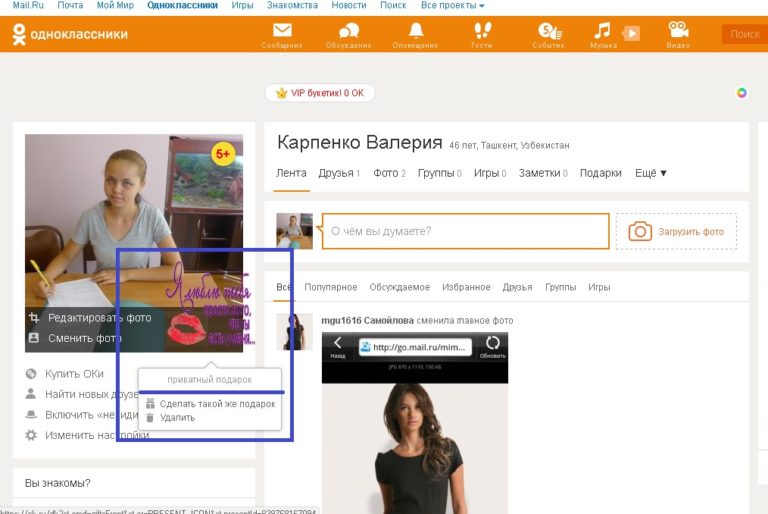Select the Избранное feed filter
768x514 pixels.
pos(466,287)
